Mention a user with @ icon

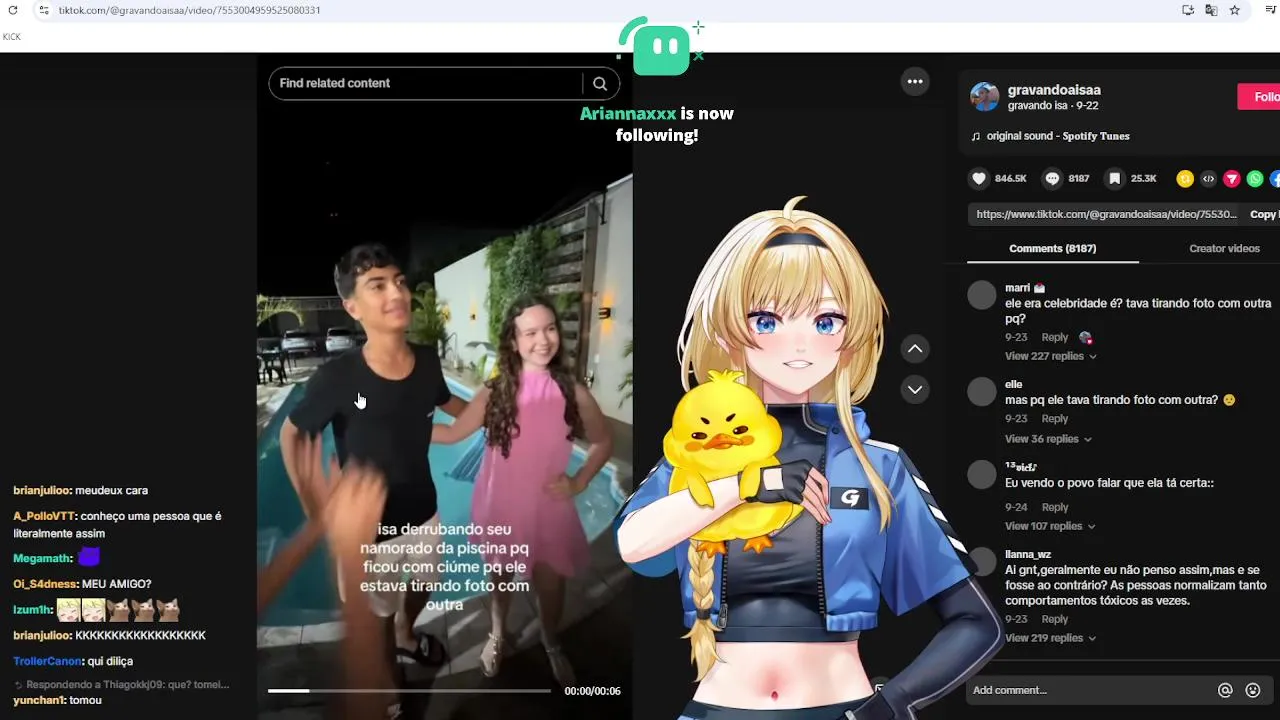pyautogui.click(x=1225, y=690)
